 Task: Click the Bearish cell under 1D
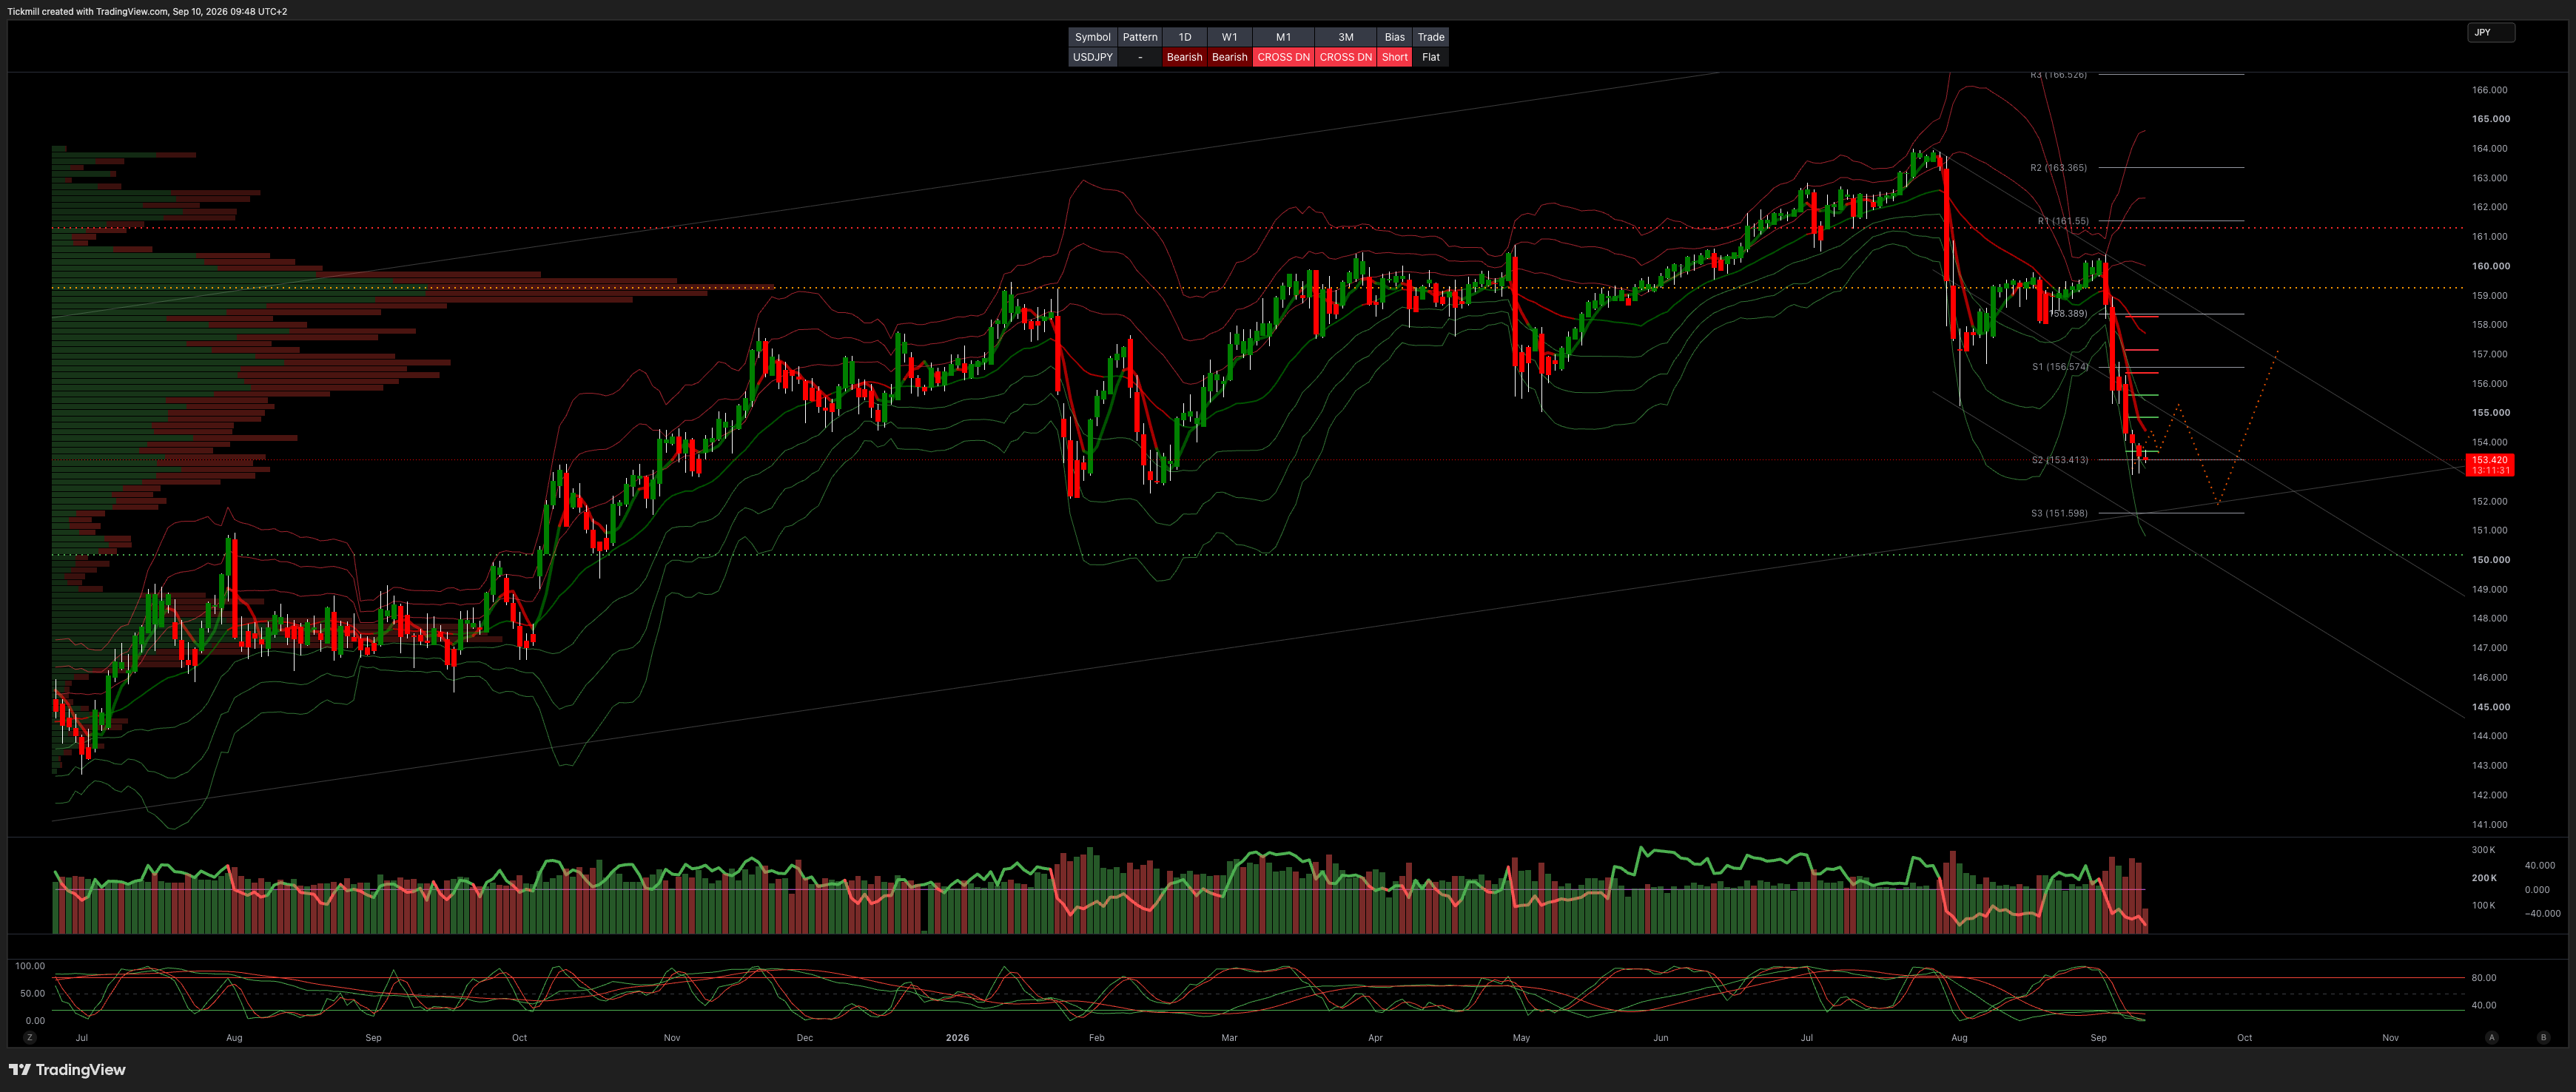1185,57
